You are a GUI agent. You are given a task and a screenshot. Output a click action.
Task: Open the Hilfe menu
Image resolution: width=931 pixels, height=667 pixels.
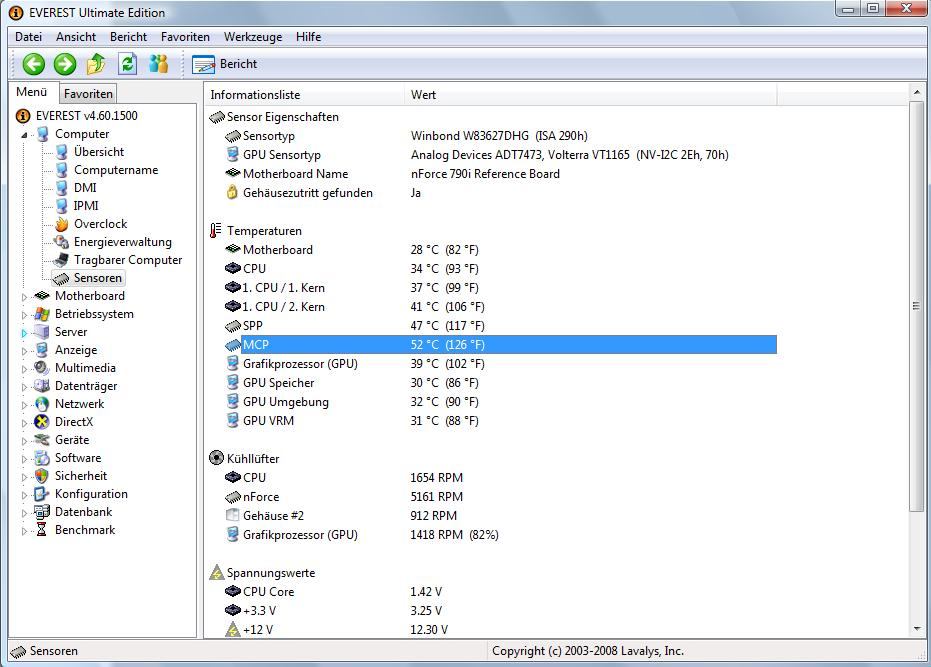[x=308, y=37]
